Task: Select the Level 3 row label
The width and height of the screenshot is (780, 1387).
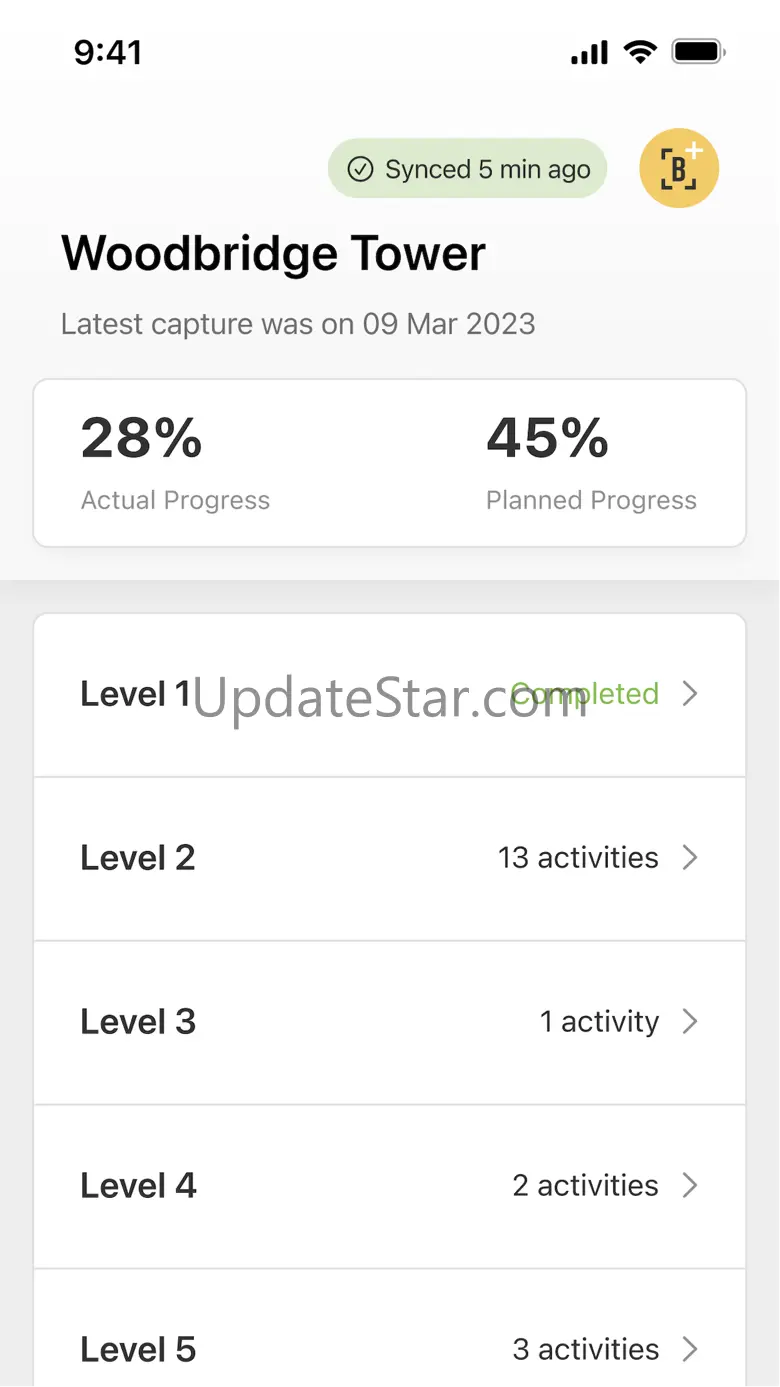Action: coord(138,1022)
